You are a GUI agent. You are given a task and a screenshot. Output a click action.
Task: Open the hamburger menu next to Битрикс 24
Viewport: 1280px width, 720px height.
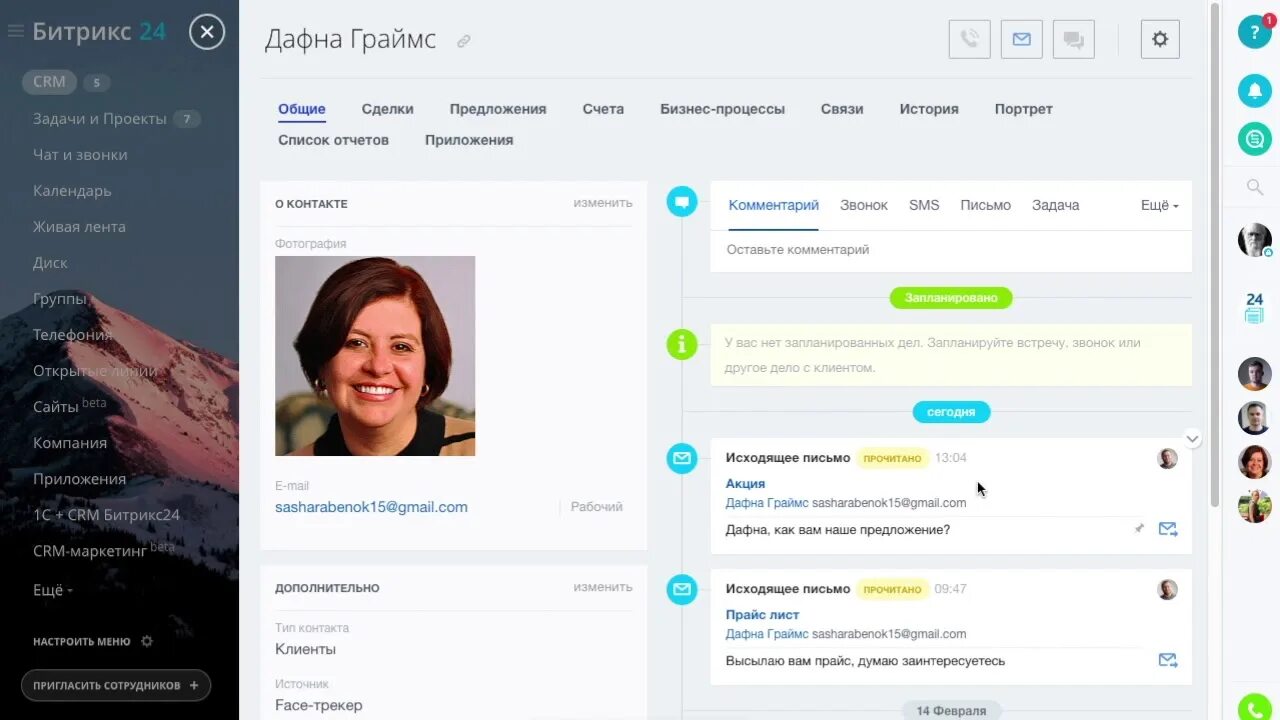coord(15,31)
